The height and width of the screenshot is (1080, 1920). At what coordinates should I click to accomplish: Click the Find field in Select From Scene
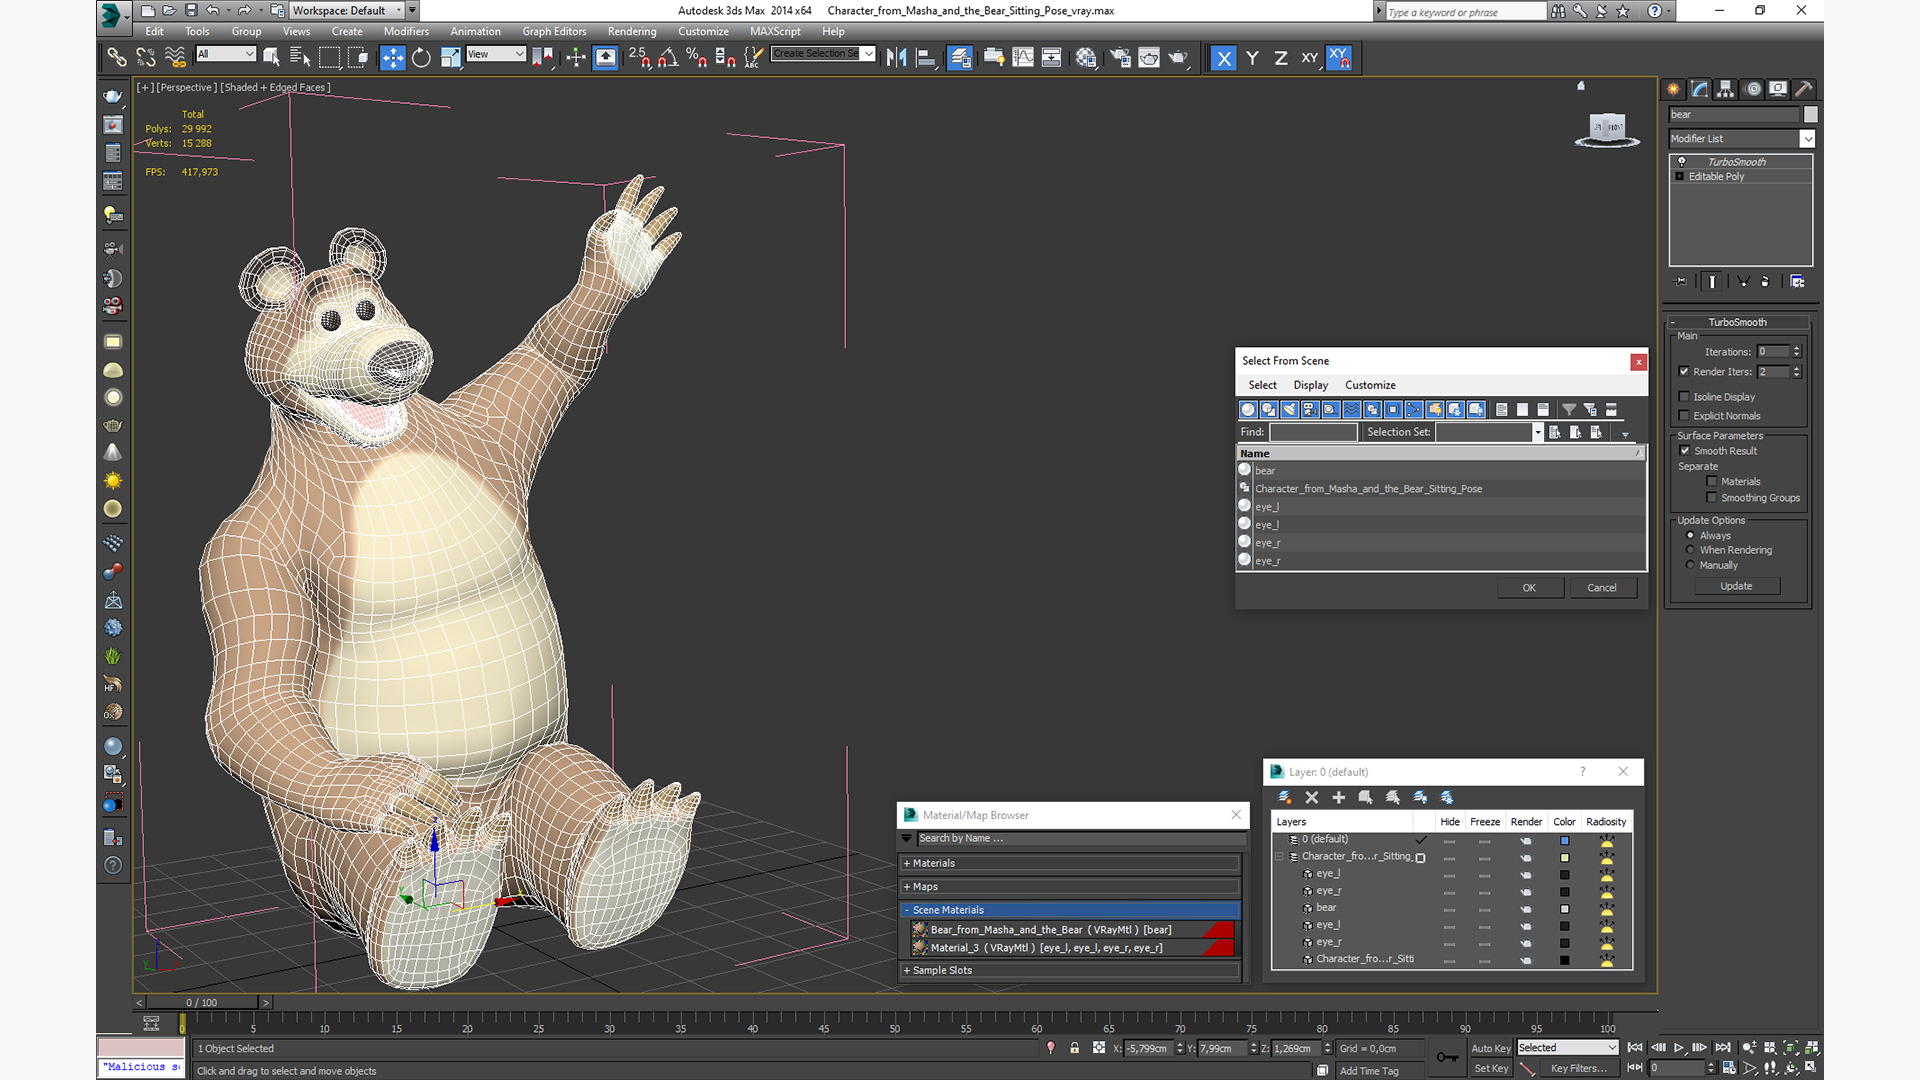(x=1313, y=432)
